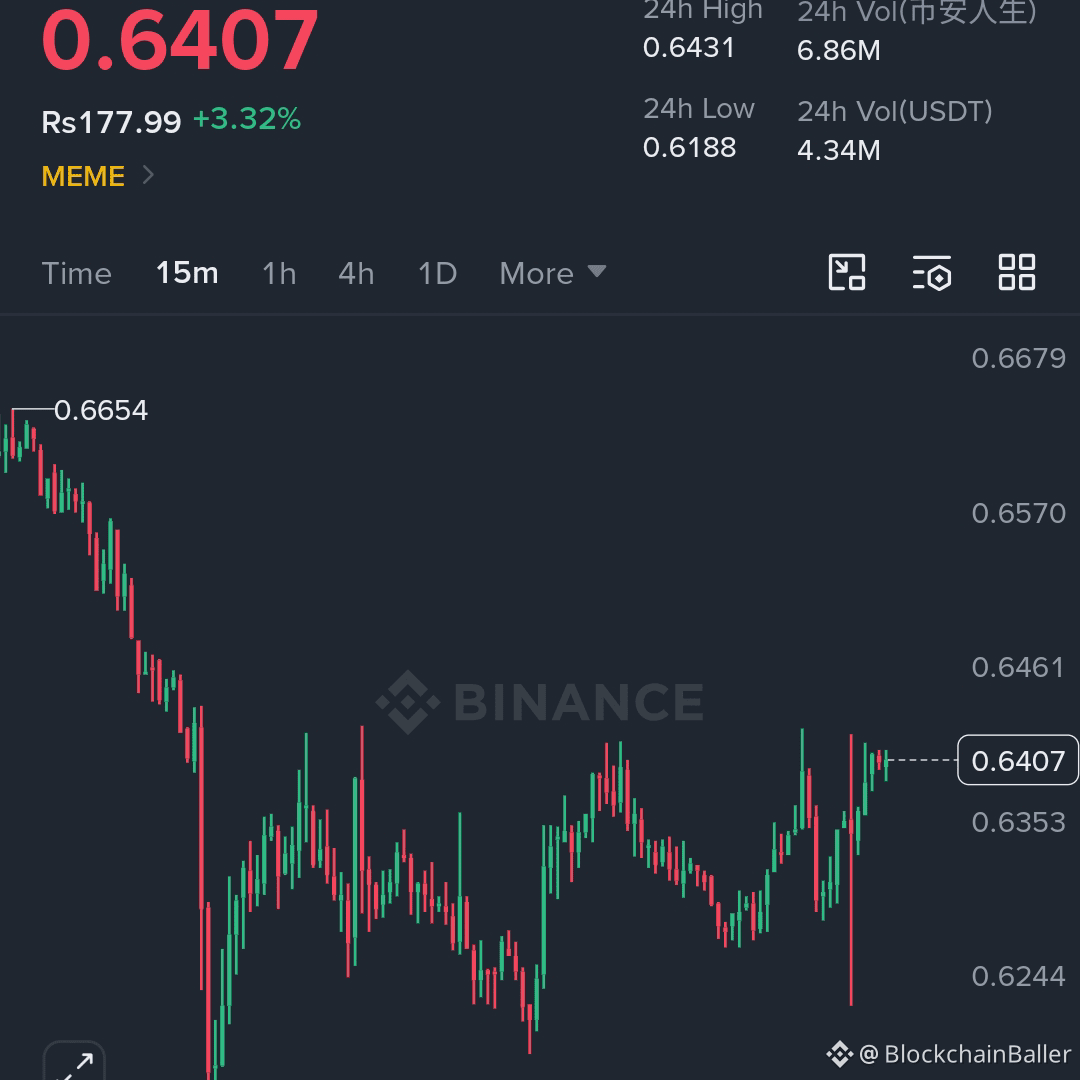Click the 0.6570 axis price label
The height and width of the screenshot is (1080, 1080).
pos(1018,513)
